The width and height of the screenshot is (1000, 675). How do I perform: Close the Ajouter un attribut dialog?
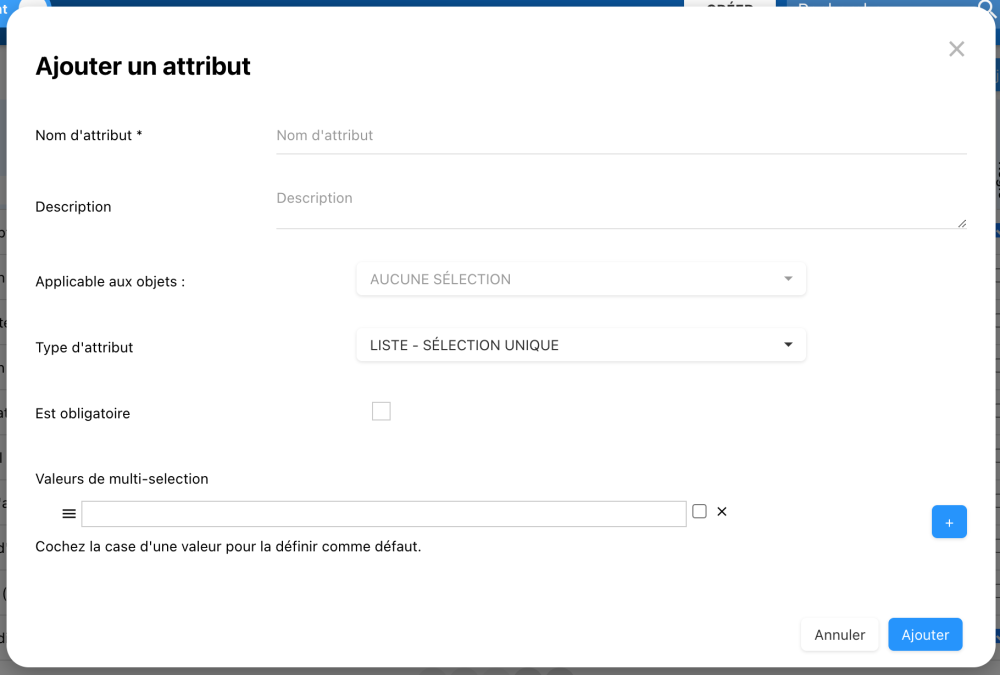coord(957,49)
